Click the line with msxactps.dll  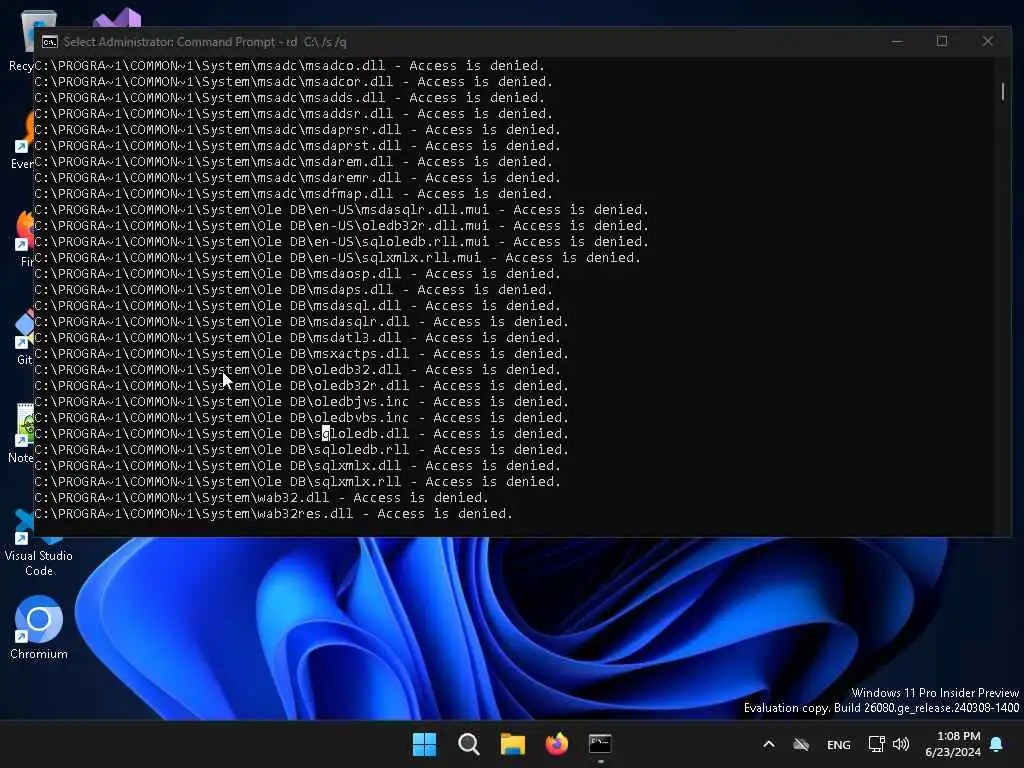pyautogui.click(x=301, y=353)
